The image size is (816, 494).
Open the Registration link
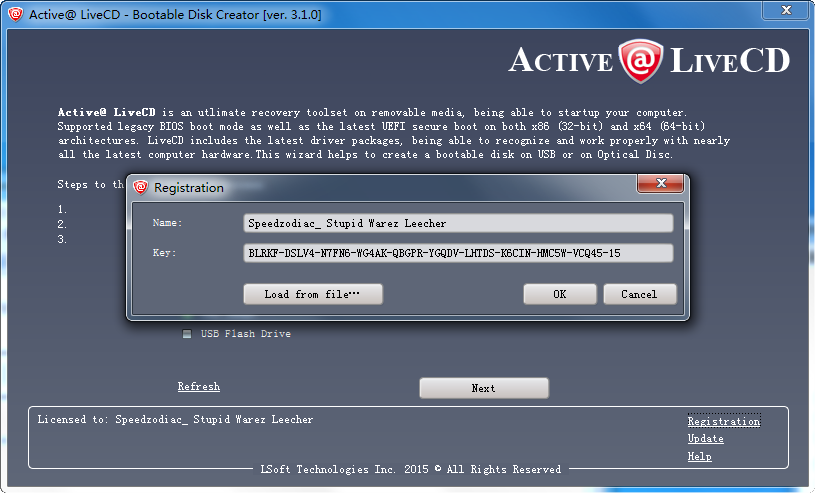click(723, 422)
